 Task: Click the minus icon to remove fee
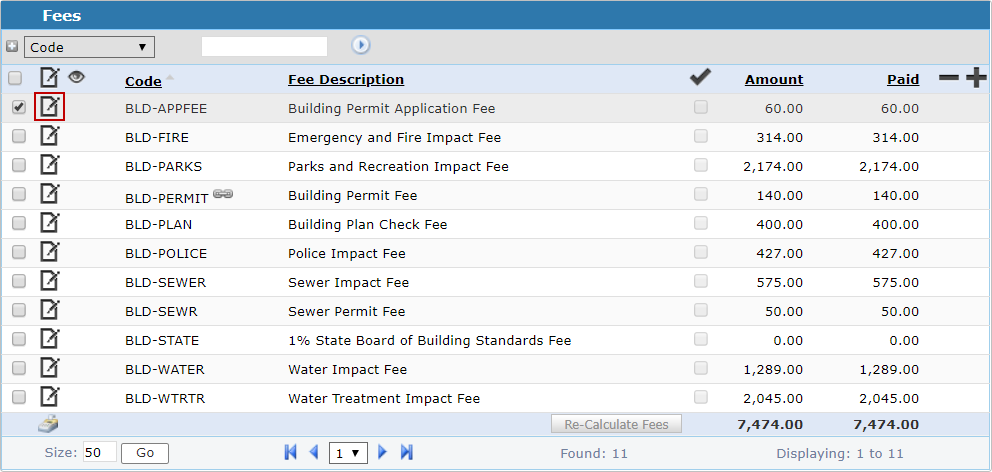pyautogui.click(x=948, y=79)
